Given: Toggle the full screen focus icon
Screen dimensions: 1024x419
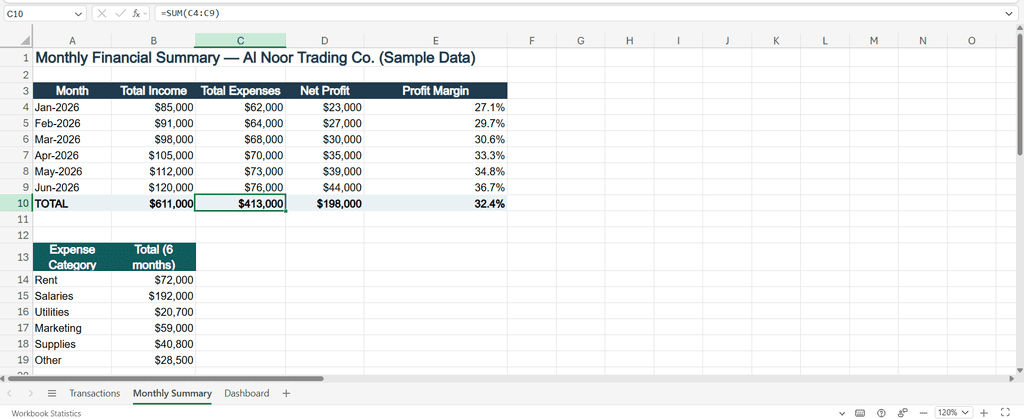Looking at the screenshot, I should click(x=1005, y=412).
